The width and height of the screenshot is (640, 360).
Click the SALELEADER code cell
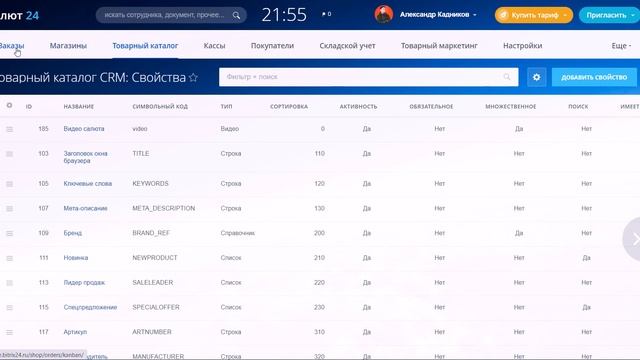pyautogui.click(x=153, y=282)
